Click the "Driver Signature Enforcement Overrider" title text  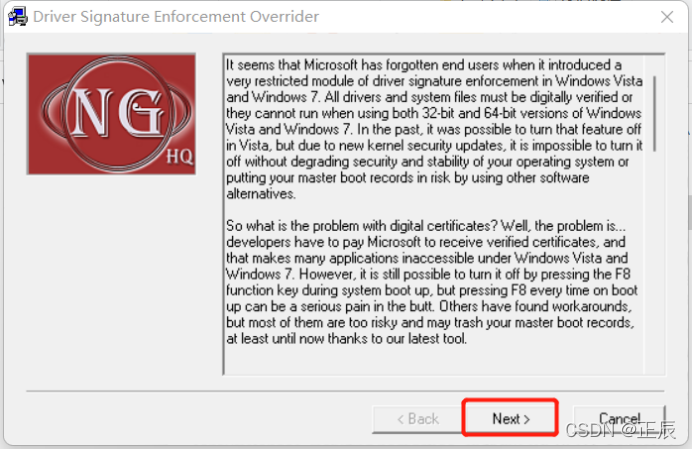[176, 17]
